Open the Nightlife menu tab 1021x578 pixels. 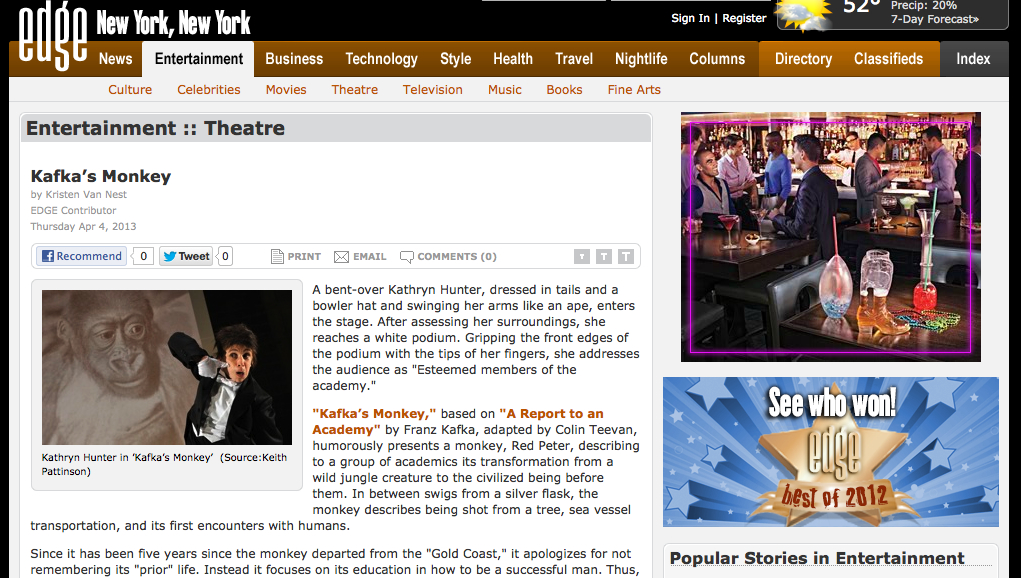641,59
